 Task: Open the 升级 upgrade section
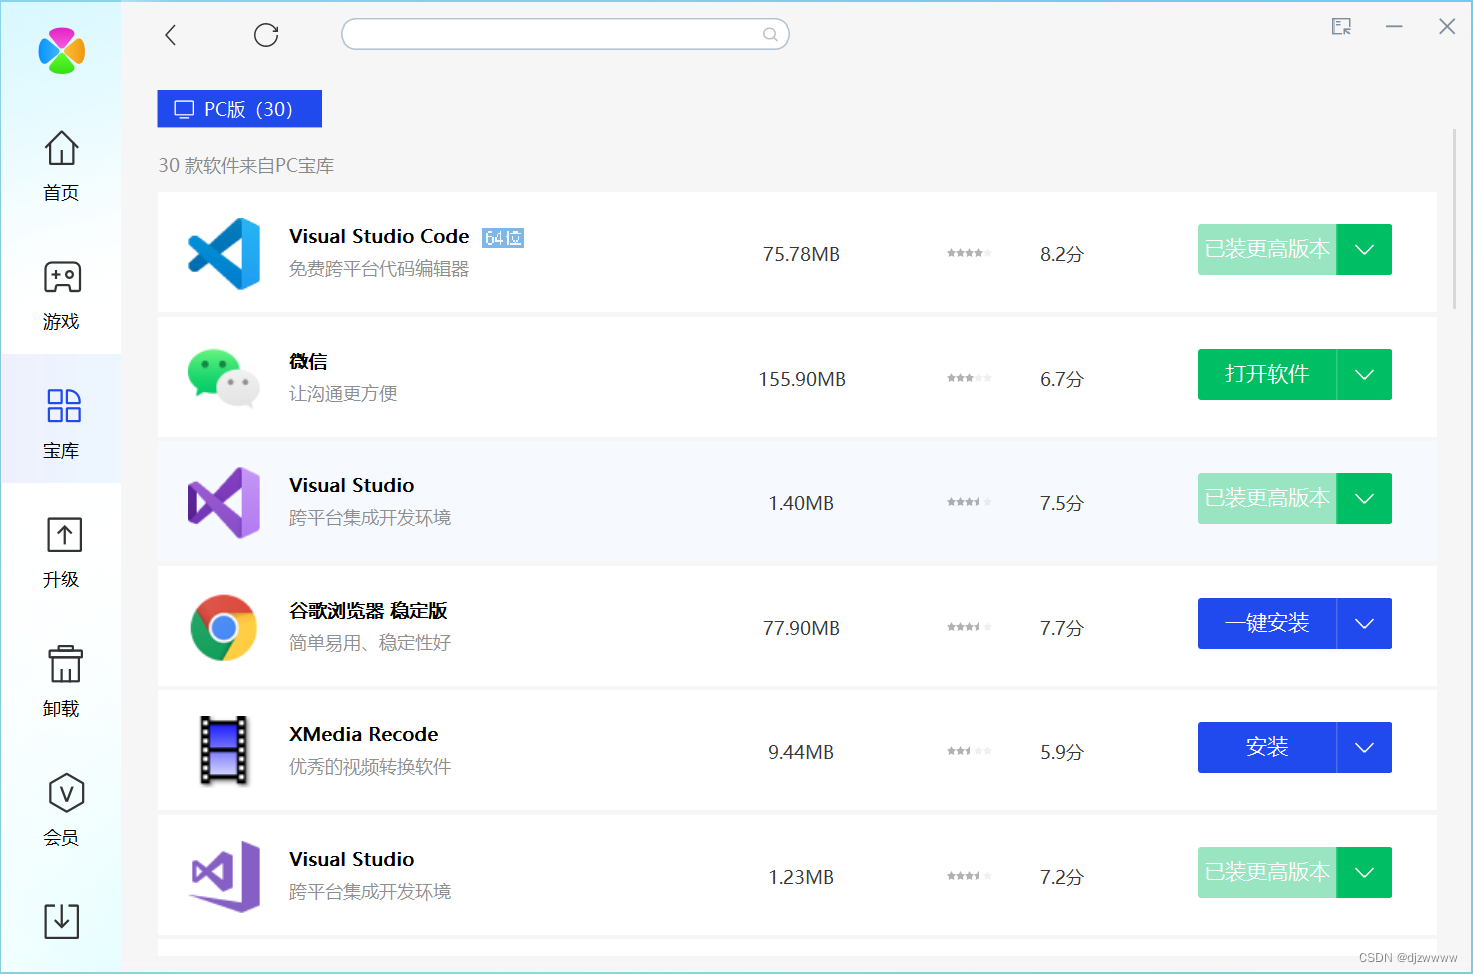pos(61,553)
